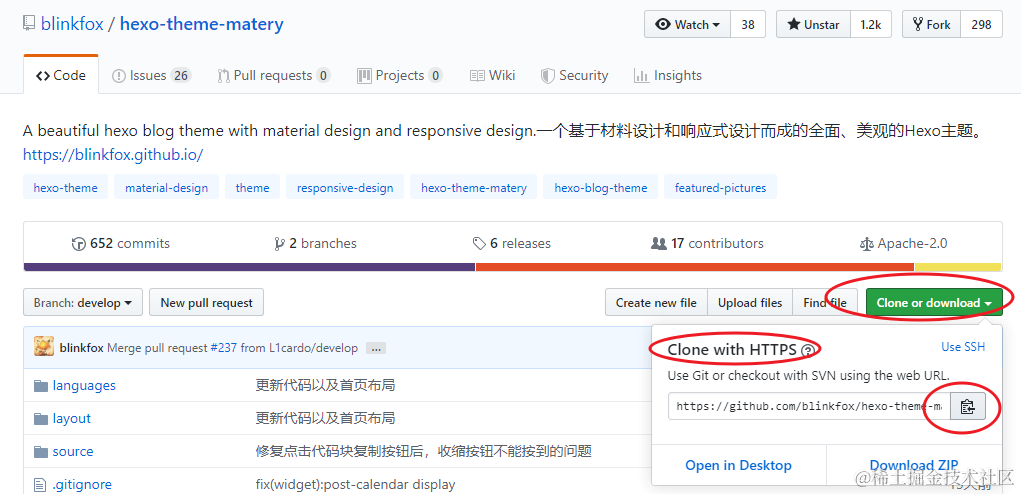
Task: View the 298 forks count
Action: [981, 25]
